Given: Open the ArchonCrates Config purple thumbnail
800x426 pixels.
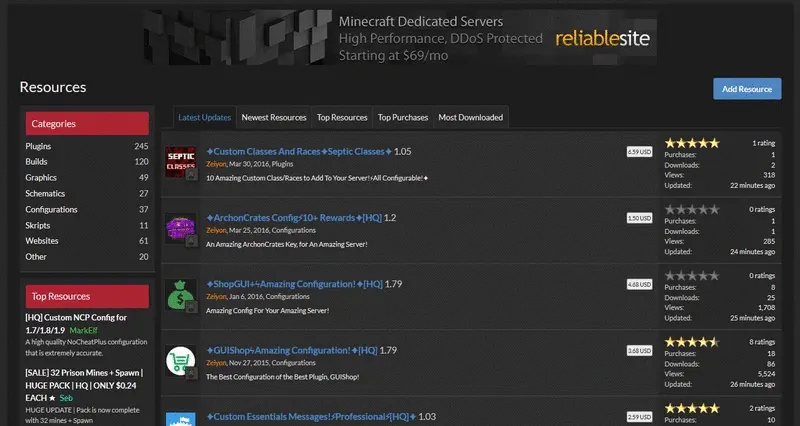Looking at the screenshot, I should coord(181,228).
